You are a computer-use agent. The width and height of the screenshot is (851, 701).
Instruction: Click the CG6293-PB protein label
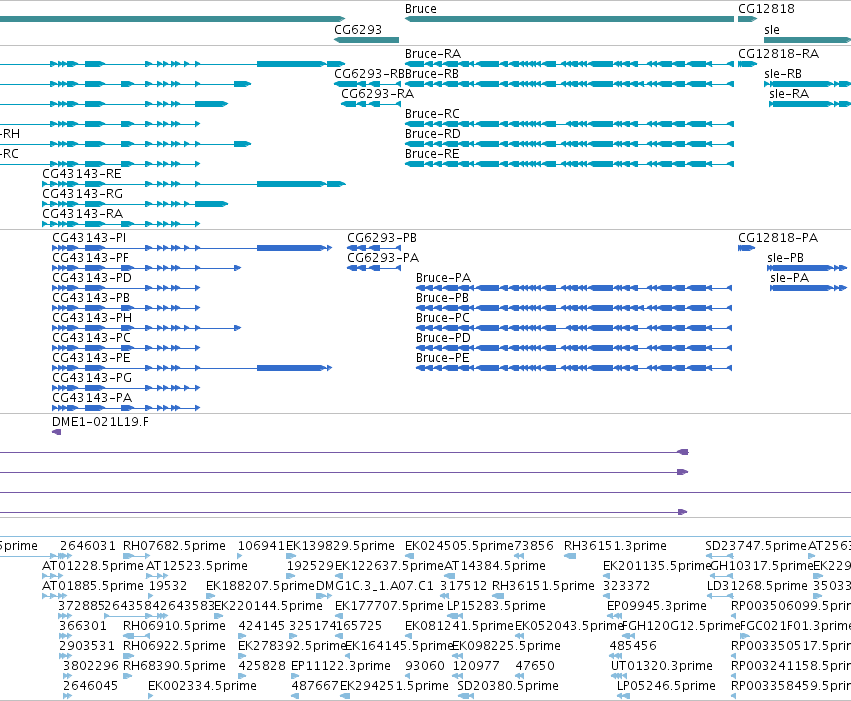coord(382,238)
